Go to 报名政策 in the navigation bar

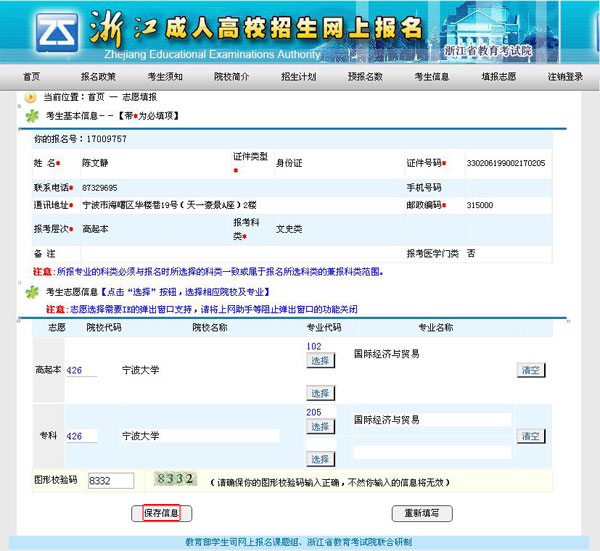point(98,76)
